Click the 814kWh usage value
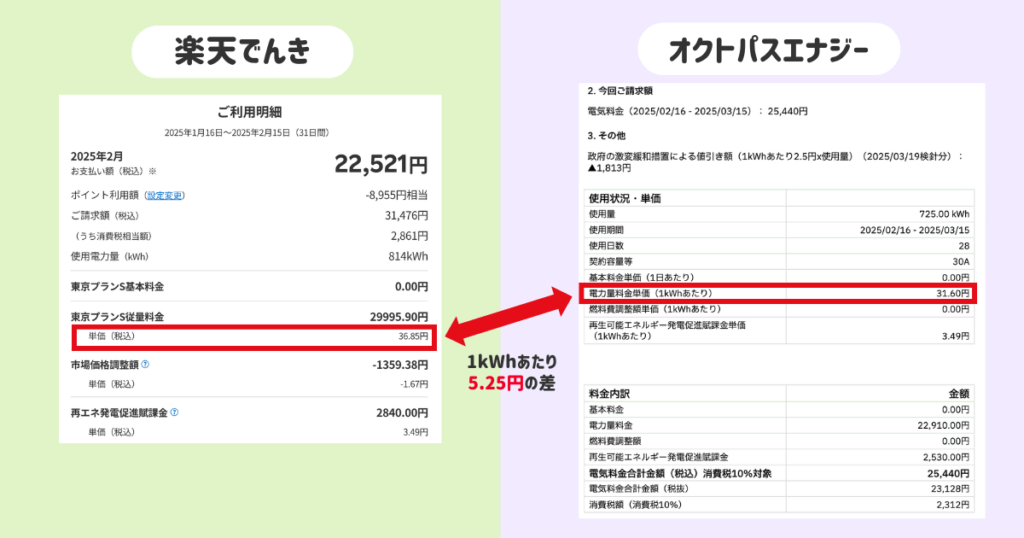 point(408,257)
